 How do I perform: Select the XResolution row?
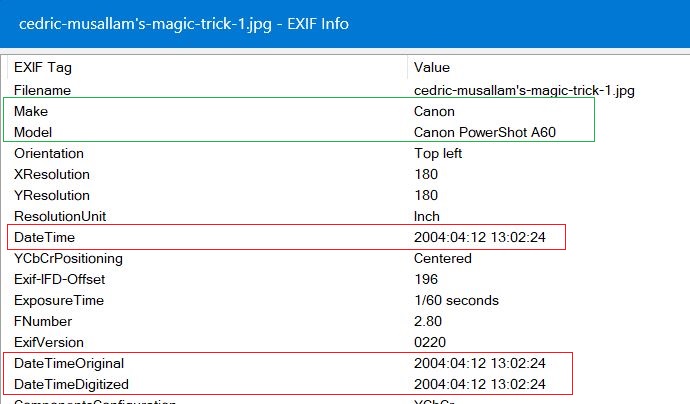[x=348, y=174]
